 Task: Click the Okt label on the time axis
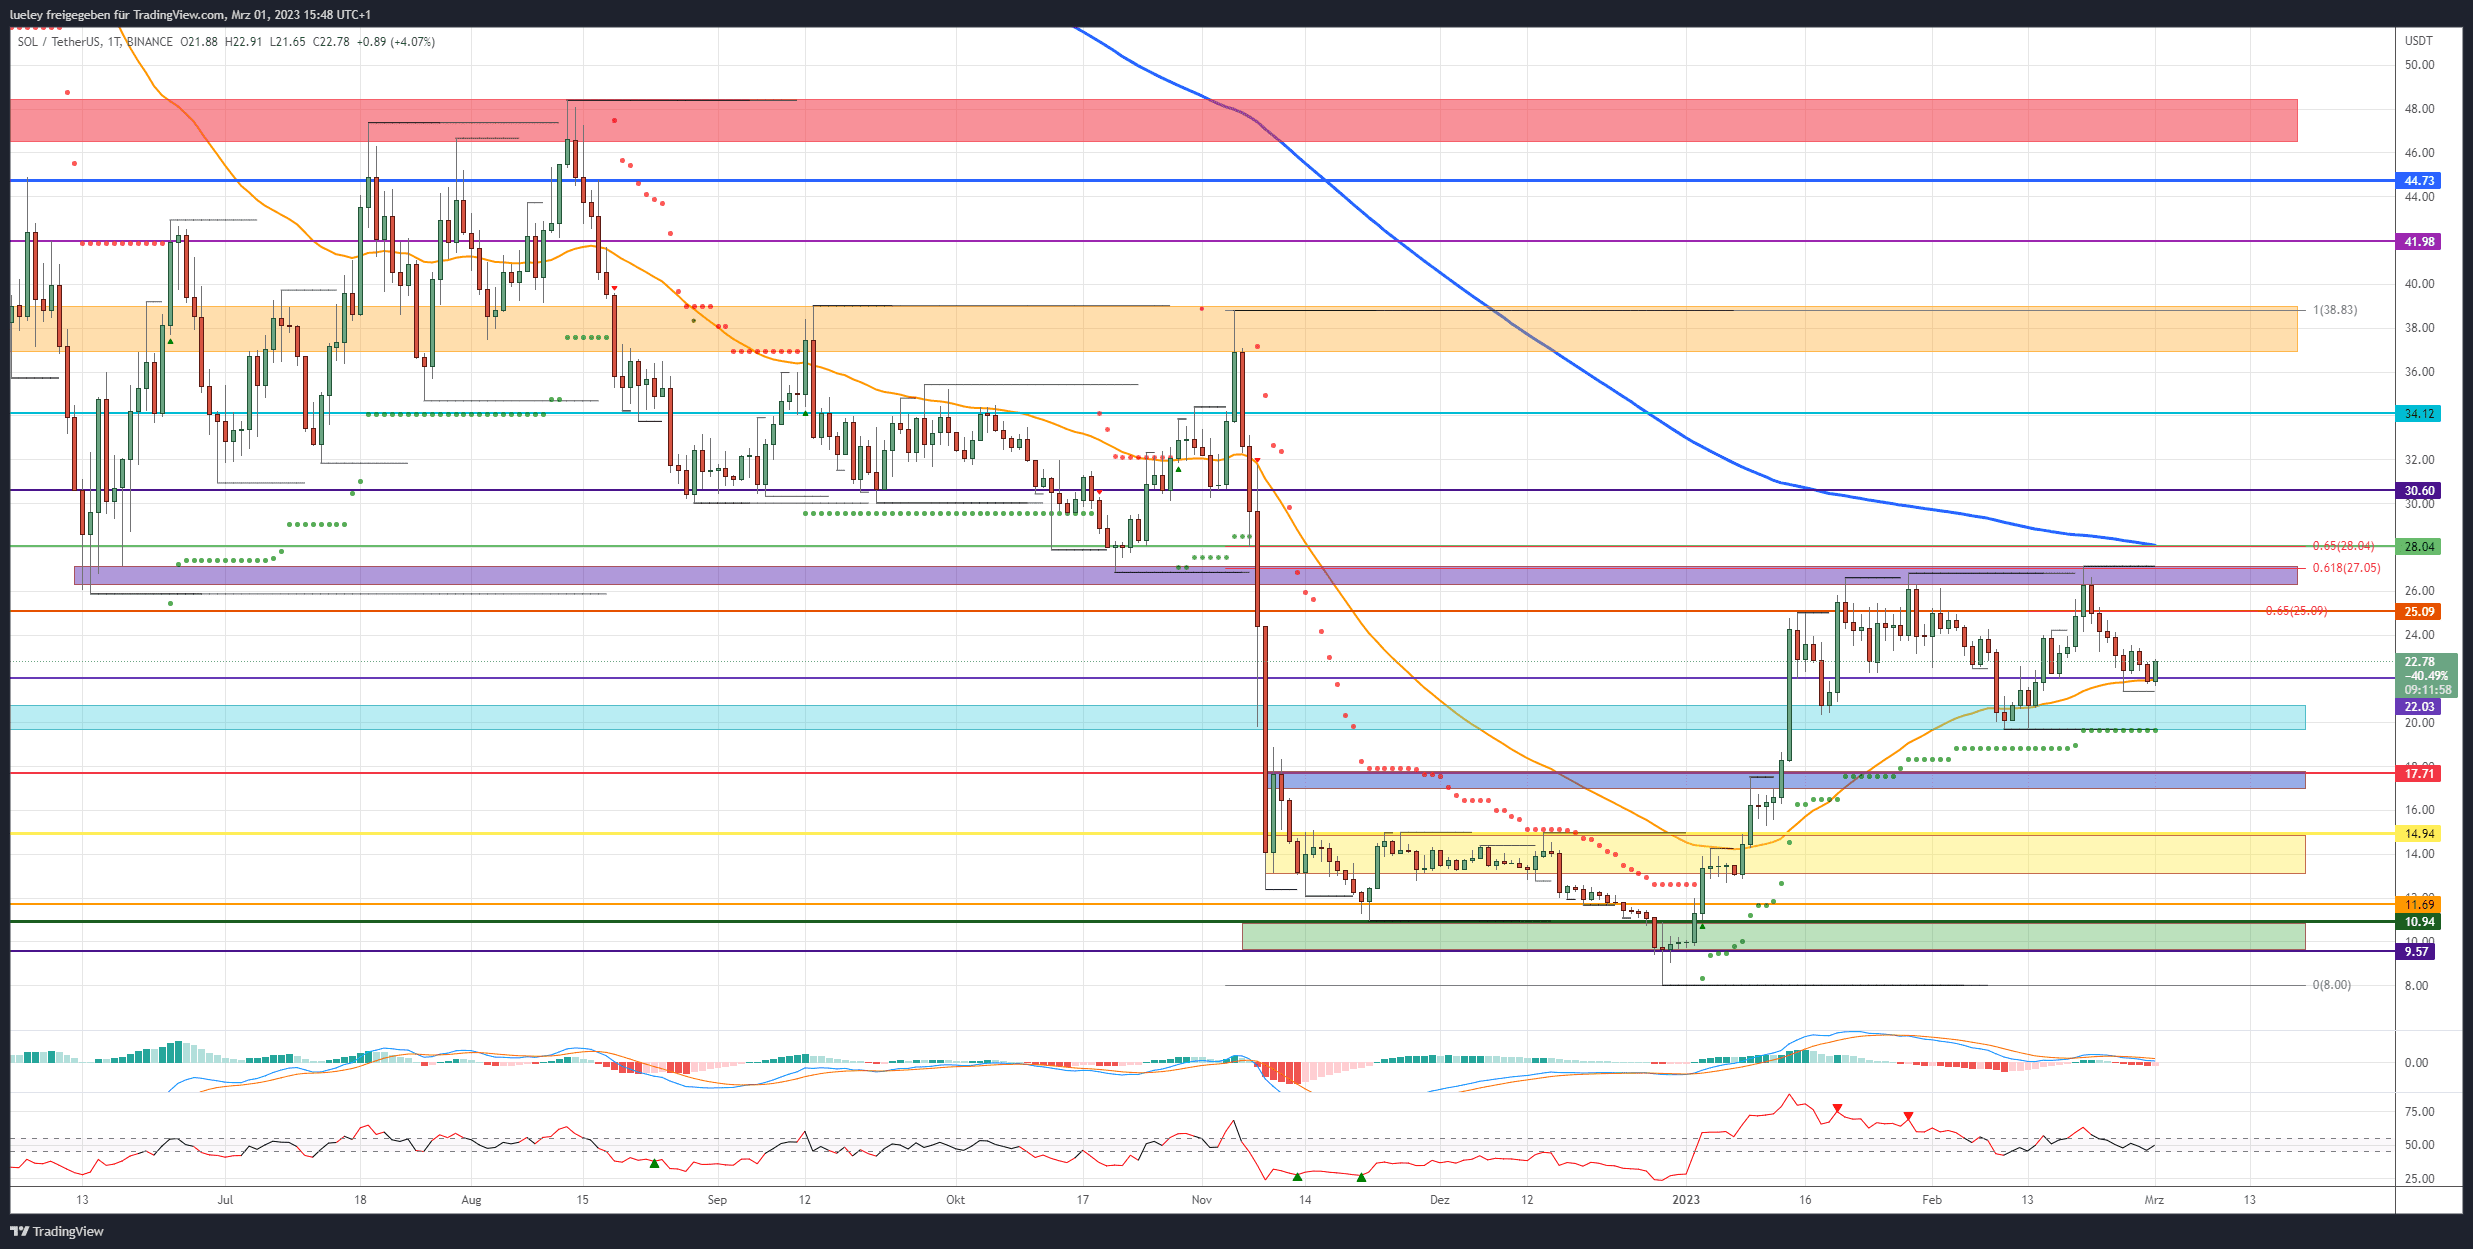click(955, 1200)
